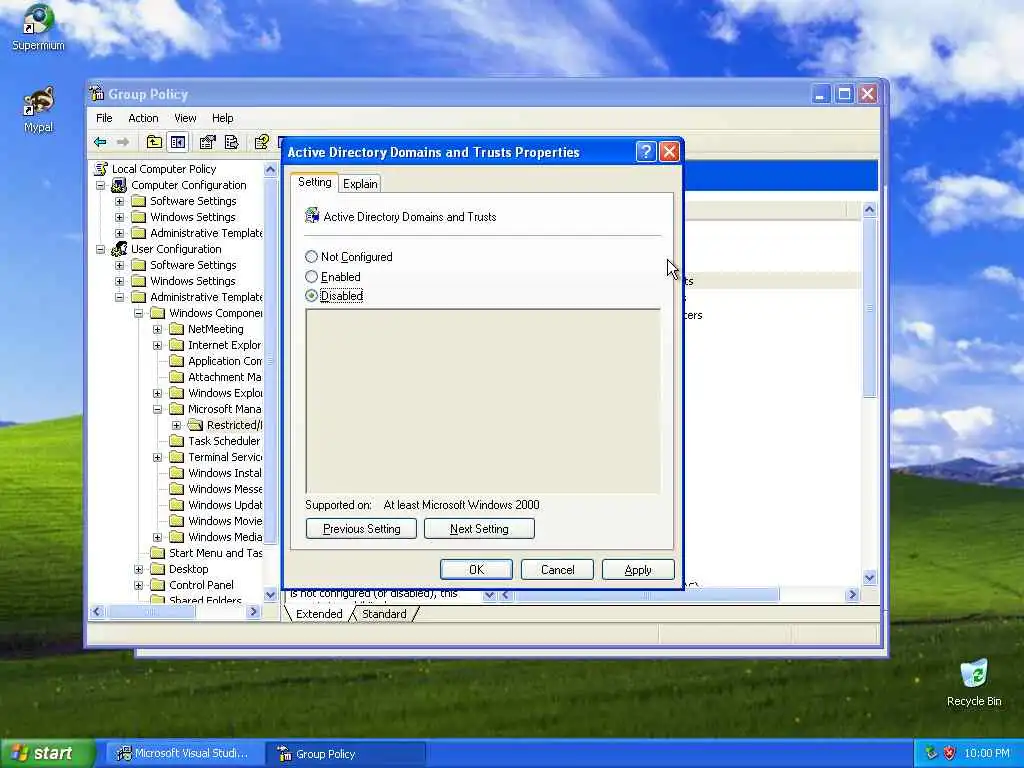Click the tree pane scroll-down arrow
Viewport: 1024px width, 768px height.
[x=270, y=594]
